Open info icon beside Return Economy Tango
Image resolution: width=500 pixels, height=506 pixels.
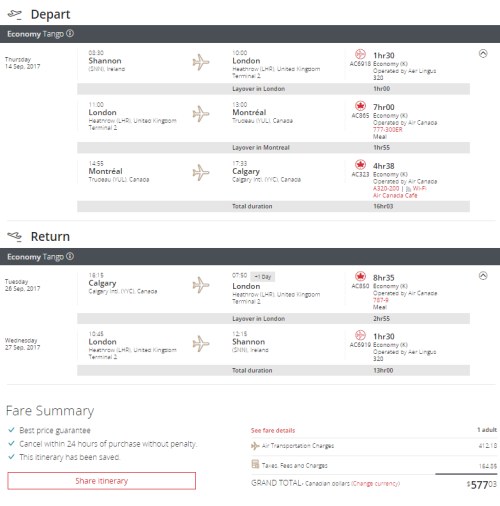(70, 256)
